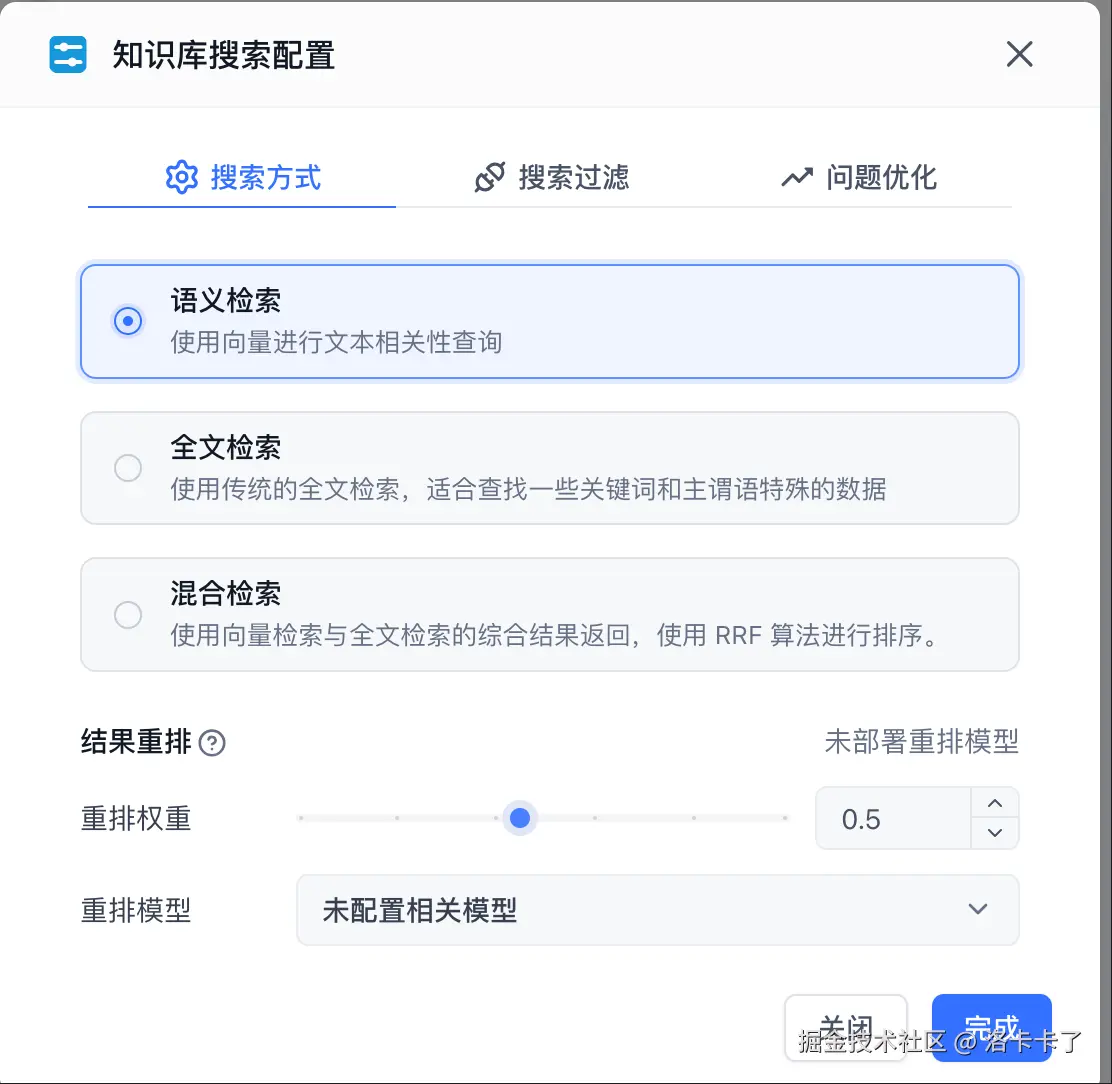Click the 关闭 button

[x=845, y=1028]
